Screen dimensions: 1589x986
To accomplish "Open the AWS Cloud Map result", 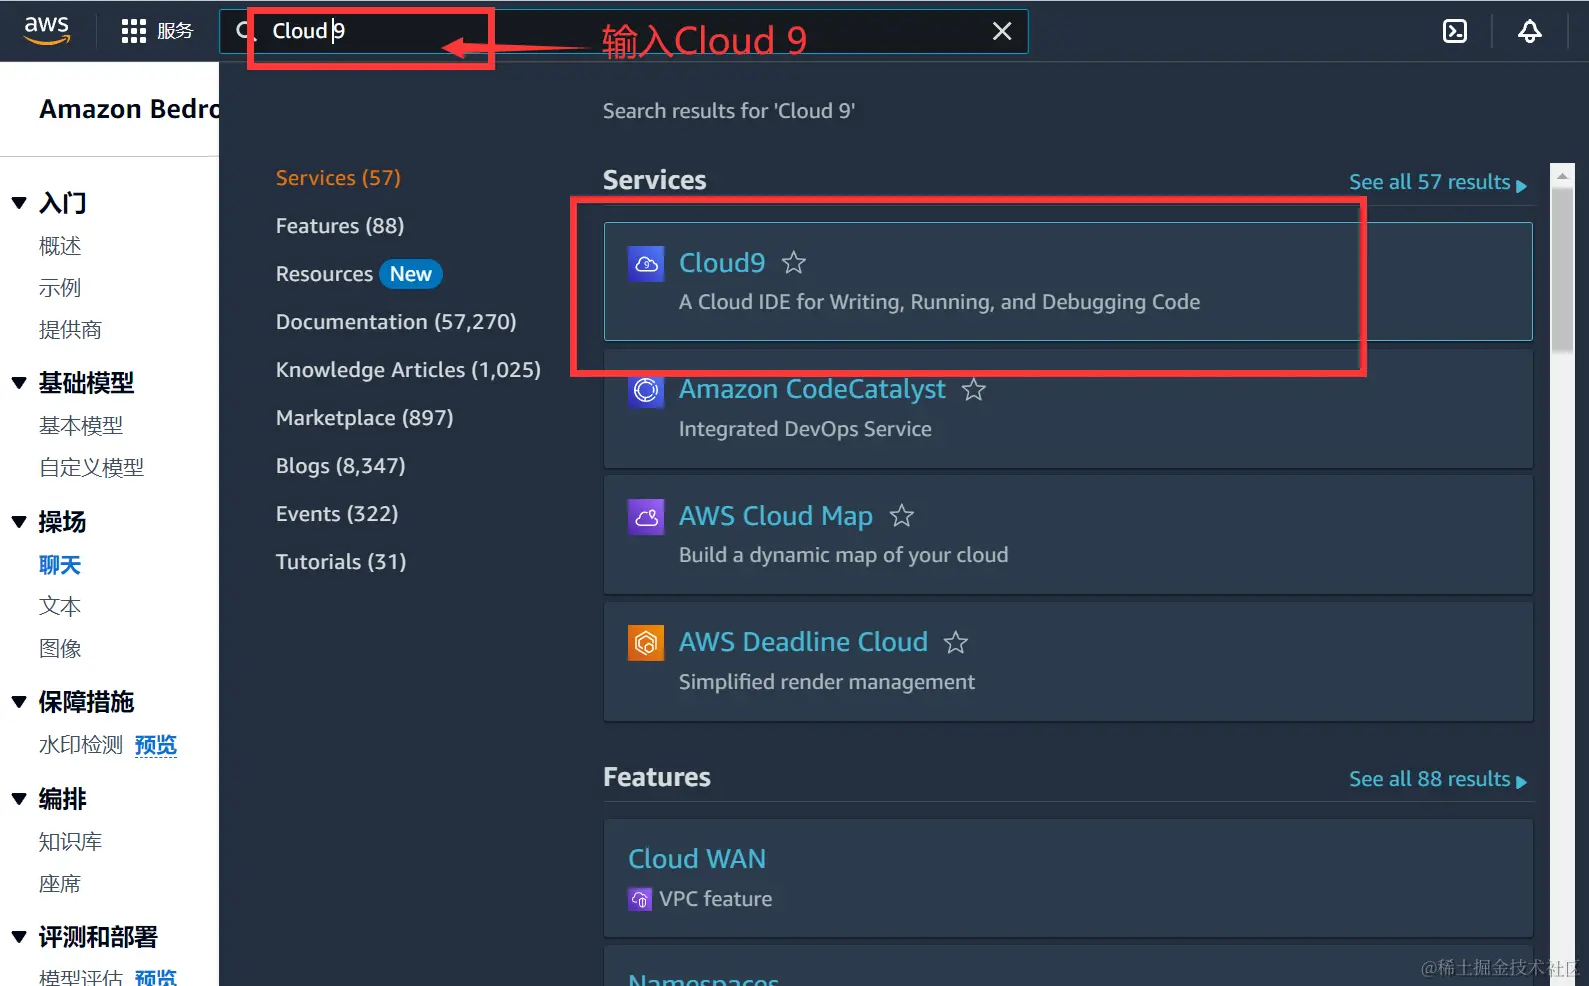I will pyautogui.click(x=776, y=515).
